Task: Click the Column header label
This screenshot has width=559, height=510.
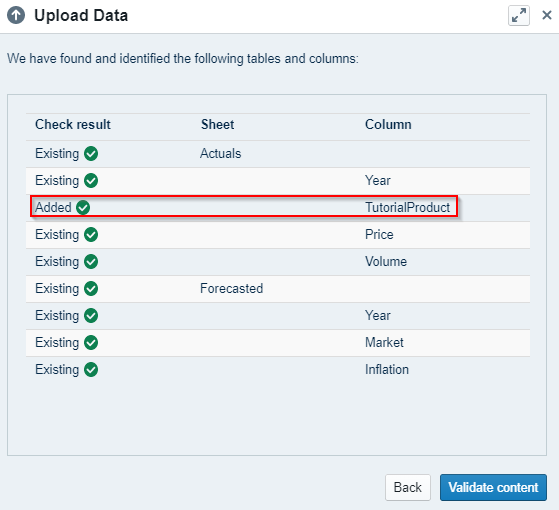Action: [388, 124]
